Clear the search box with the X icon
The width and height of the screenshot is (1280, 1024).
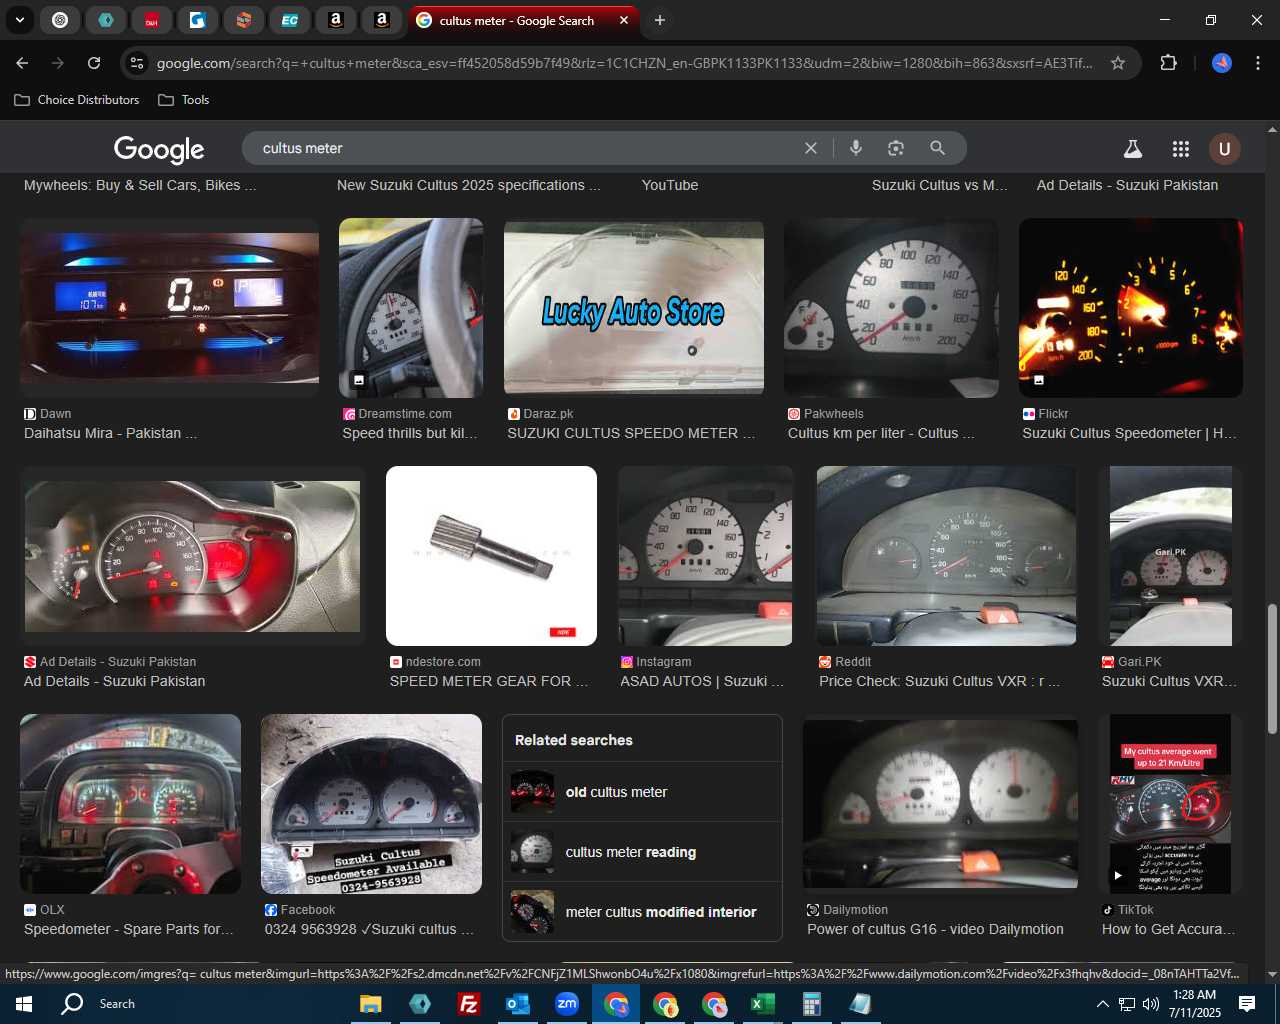point(811,148)
